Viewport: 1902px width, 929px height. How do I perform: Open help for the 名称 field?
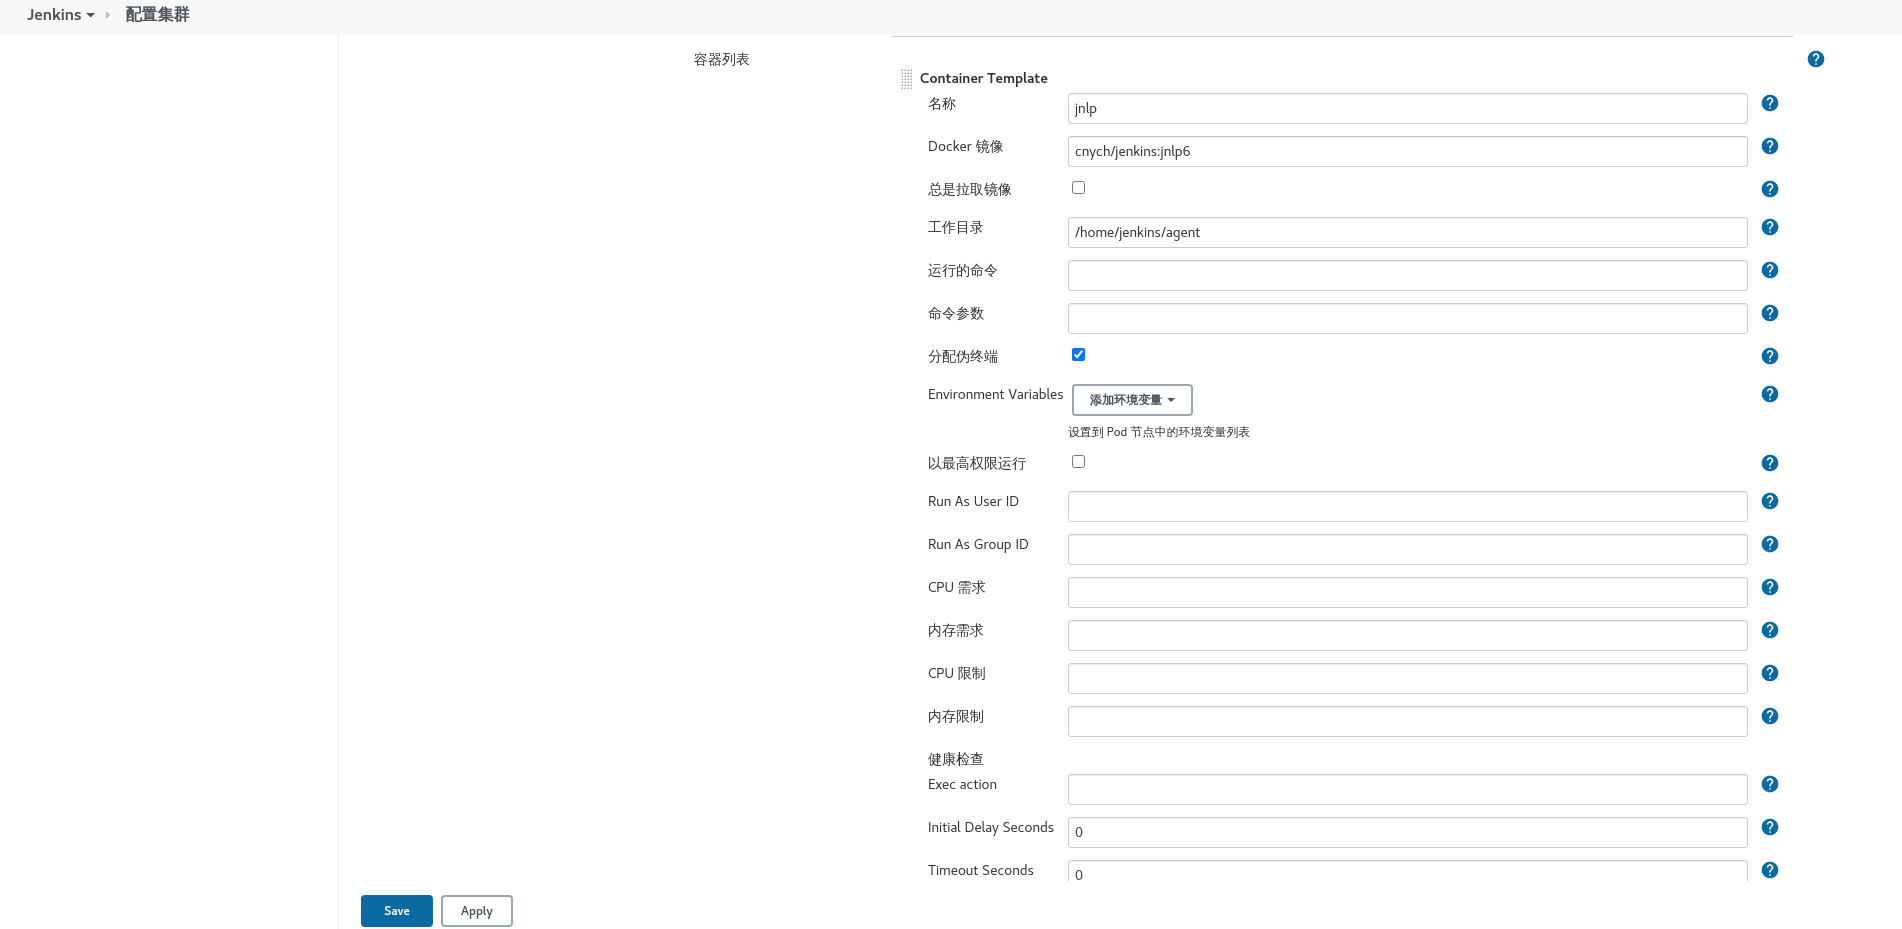tap(1769, 103)
